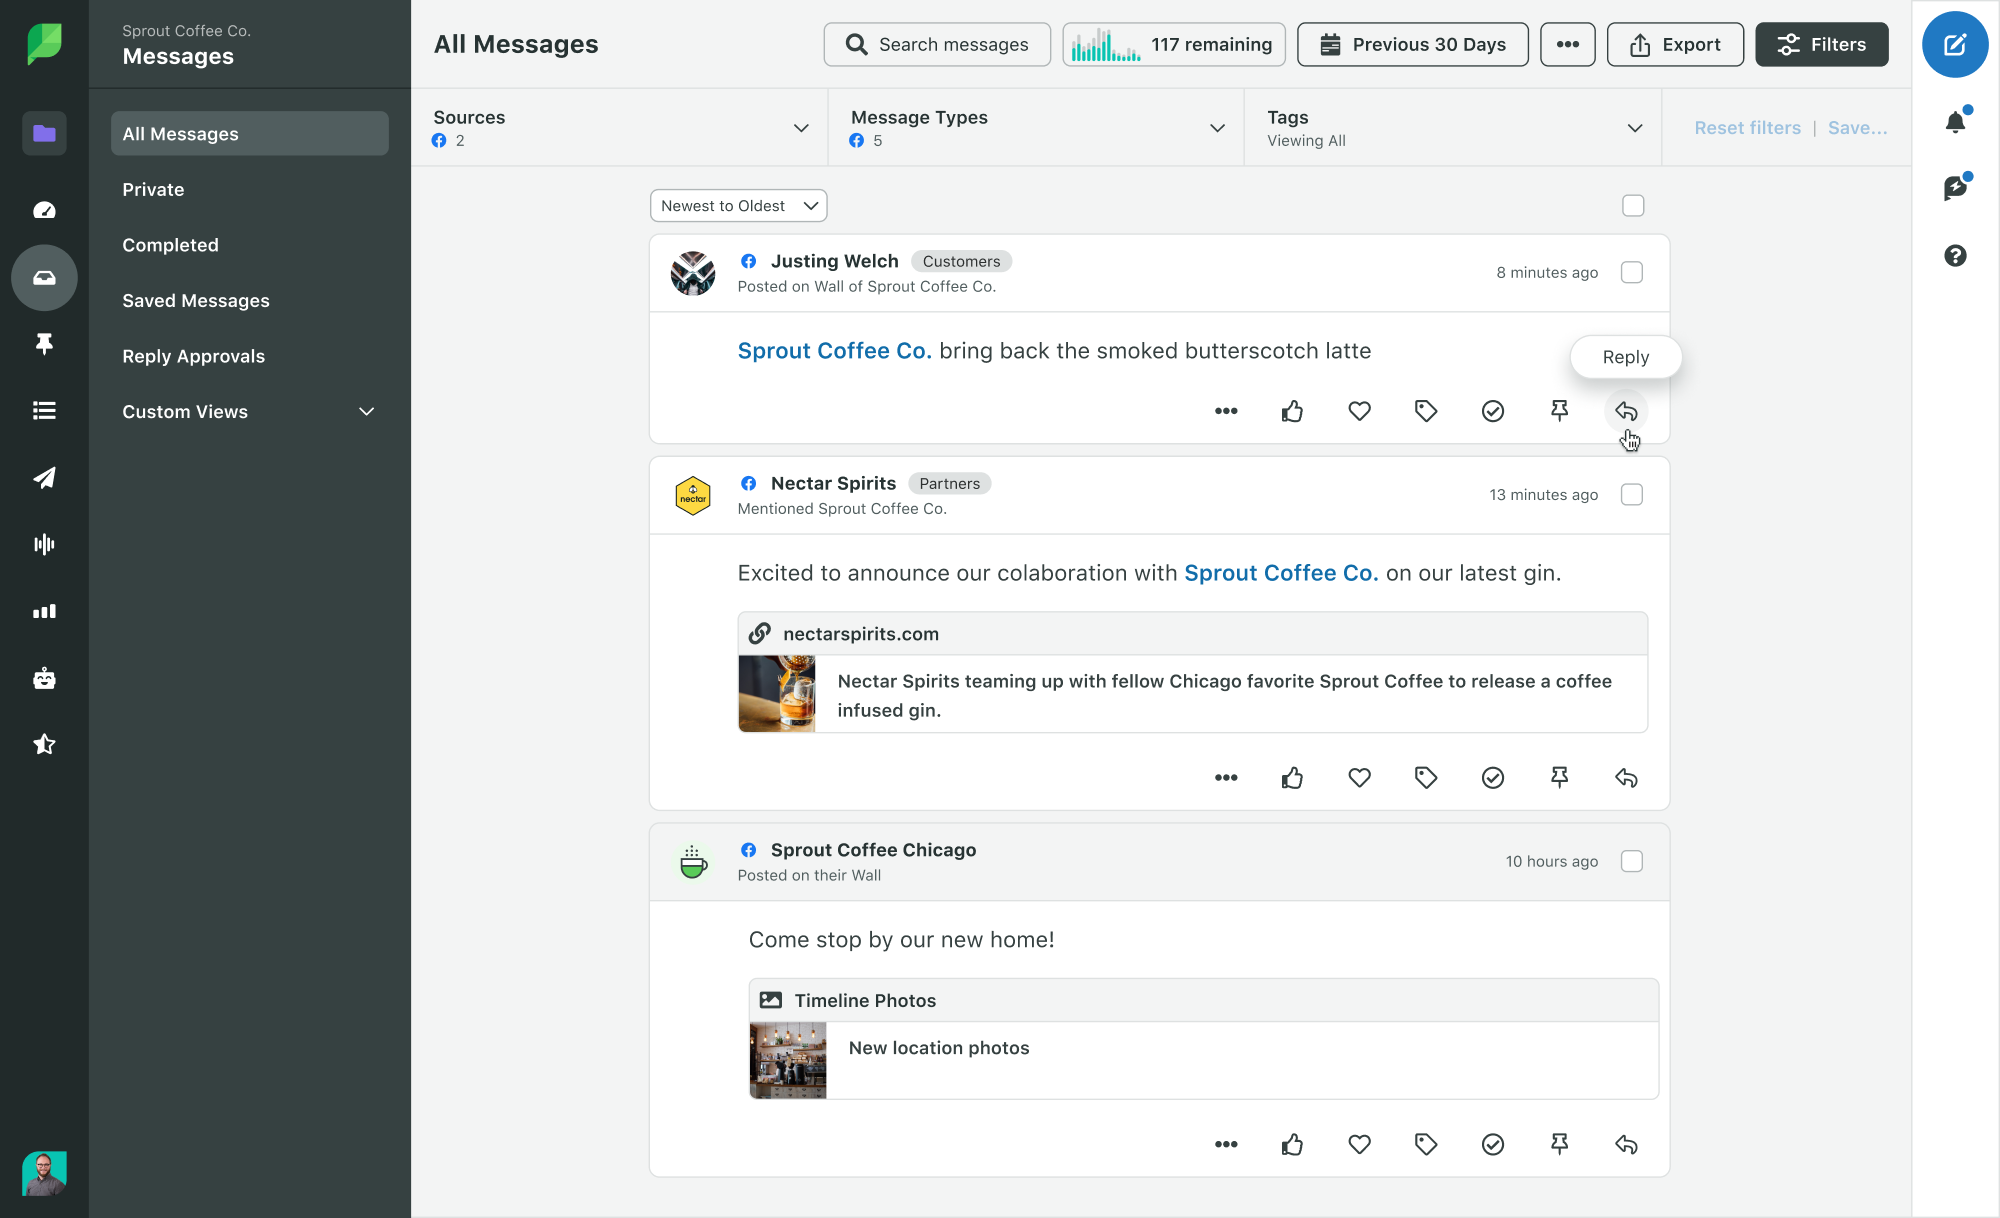Toggle the select-all checkbox at top right
The height and width of the screenshot is (1218, 2000).
click(1633, 206)
